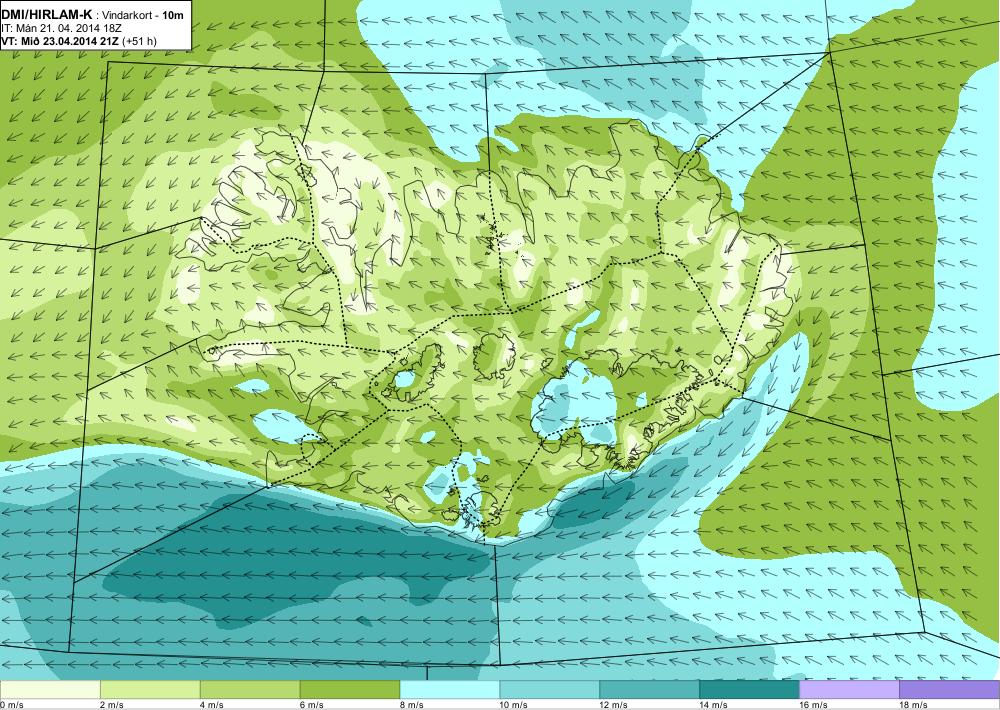Select the 10–12 m/s turquoise legend swatch
This screenshot has height=710, width=1000.
[550, 690]
